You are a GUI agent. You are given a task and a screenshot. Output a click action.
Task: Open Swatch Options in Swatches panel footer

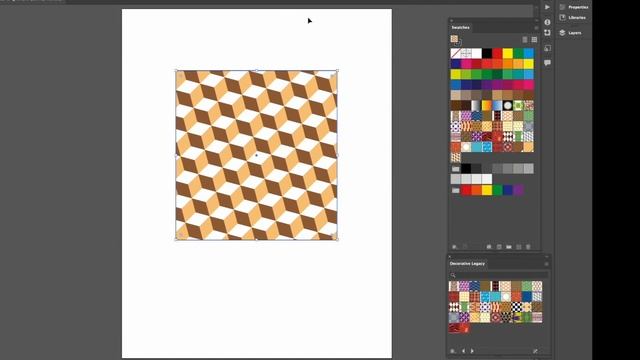499,247
